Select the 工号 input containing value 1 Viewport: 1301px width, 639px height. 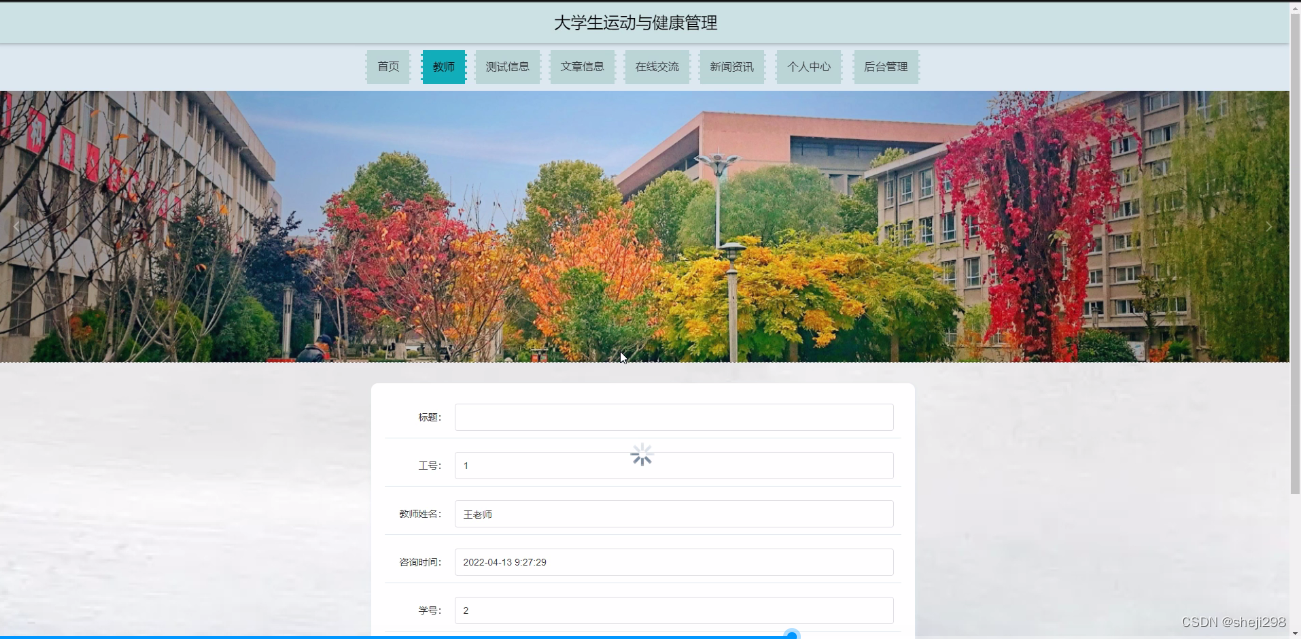point(673,465)
